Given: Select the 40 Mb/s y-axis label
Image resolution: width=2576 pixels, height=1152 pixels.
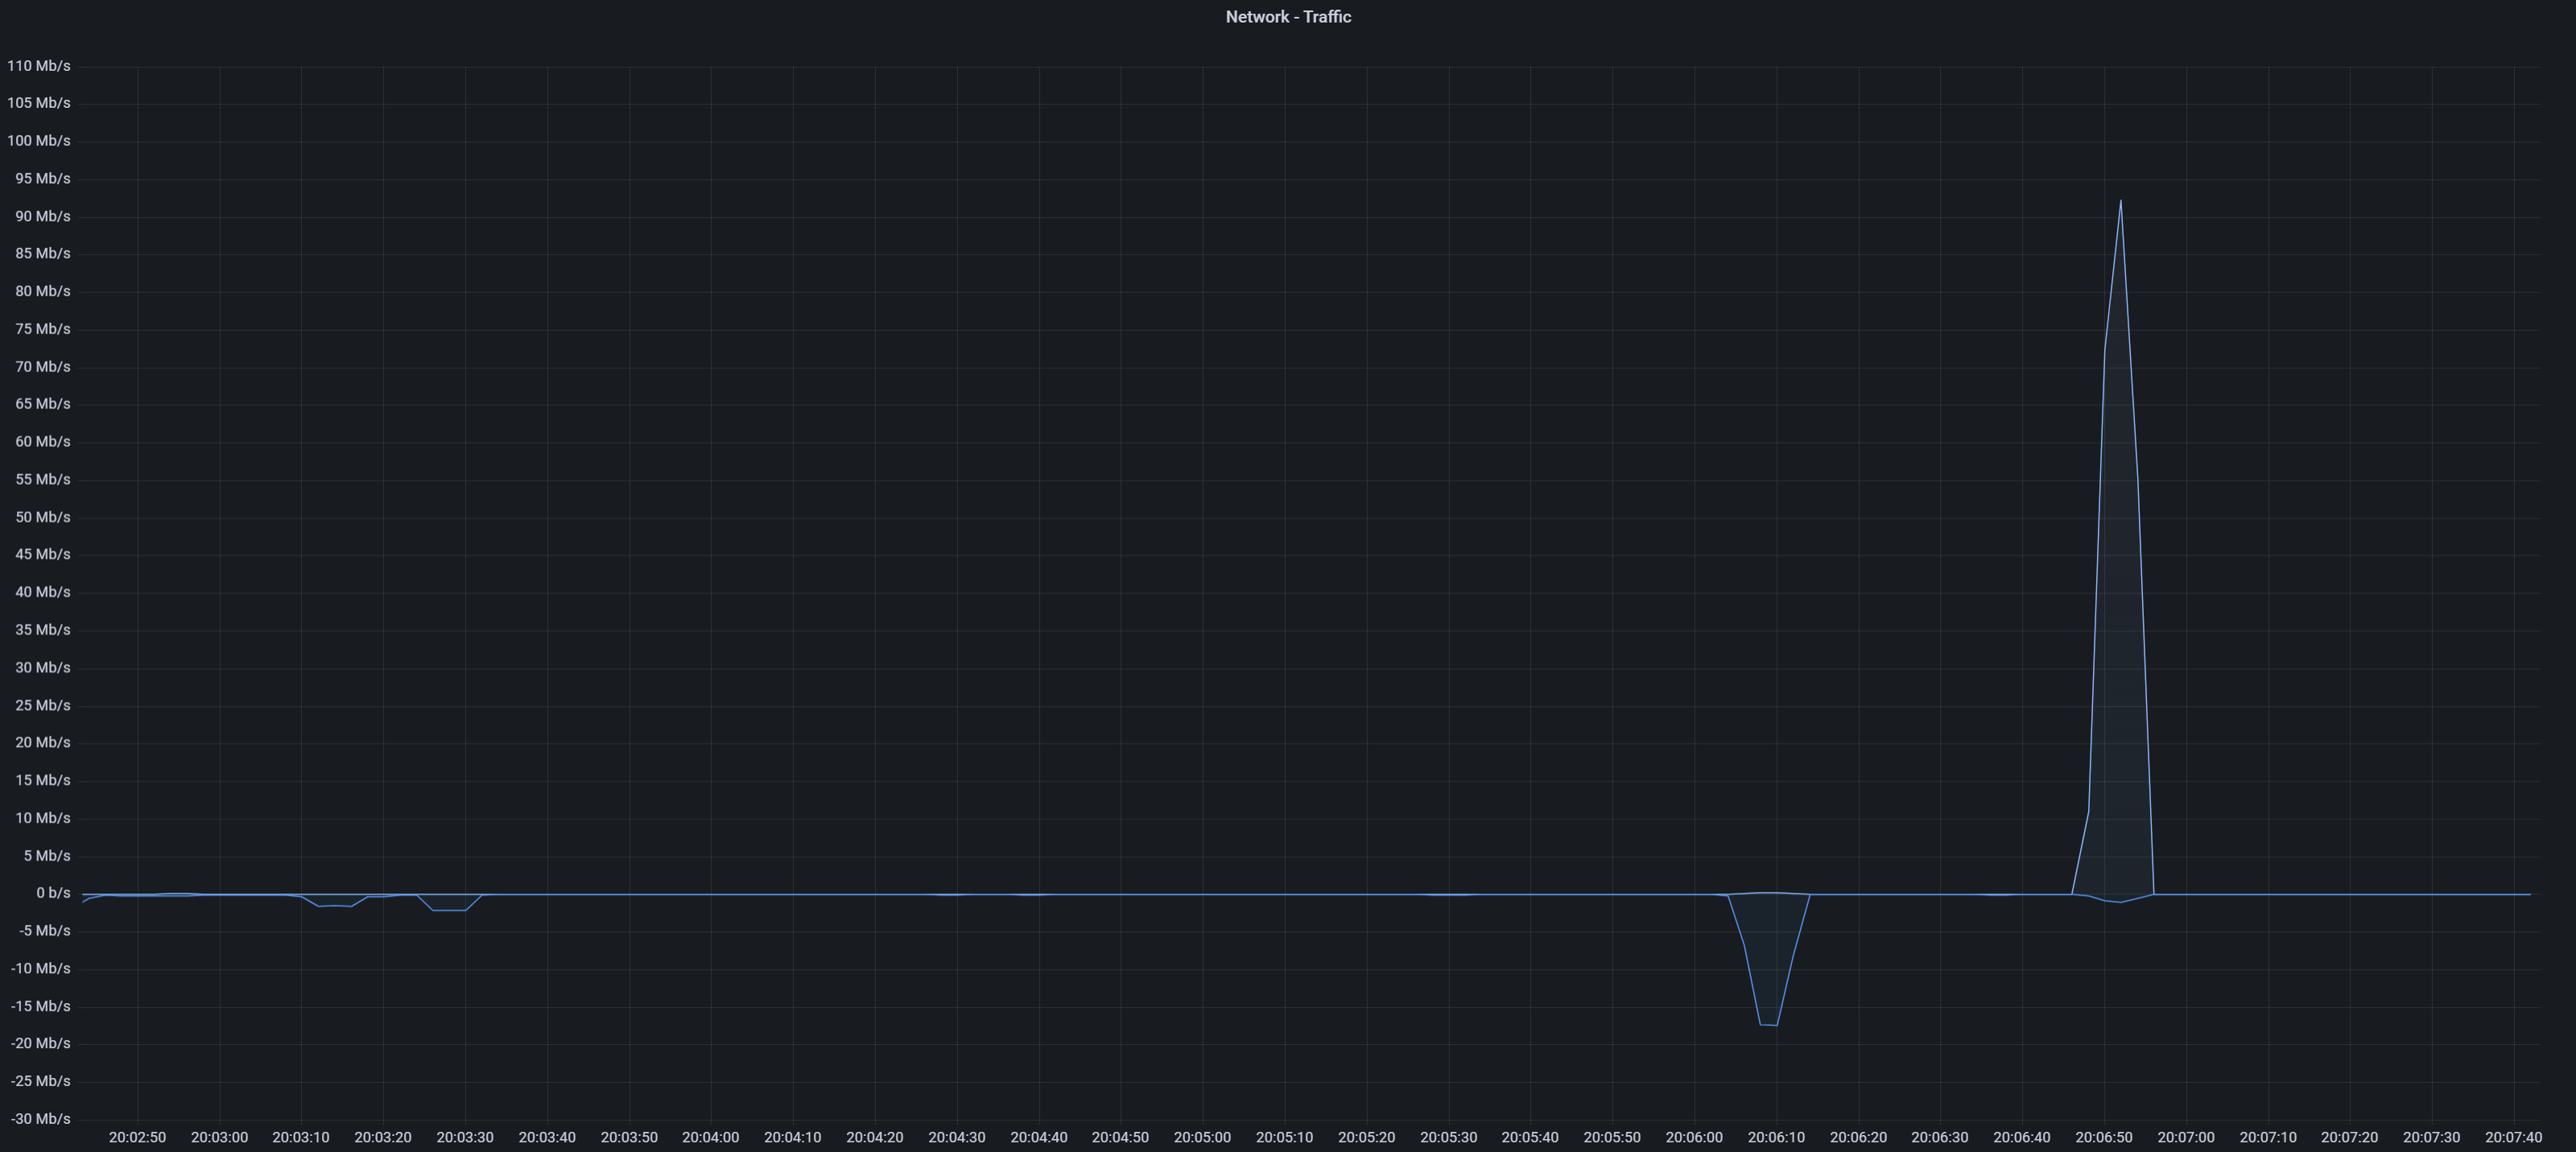Looking at the screenshot, I should coord(43,592).
